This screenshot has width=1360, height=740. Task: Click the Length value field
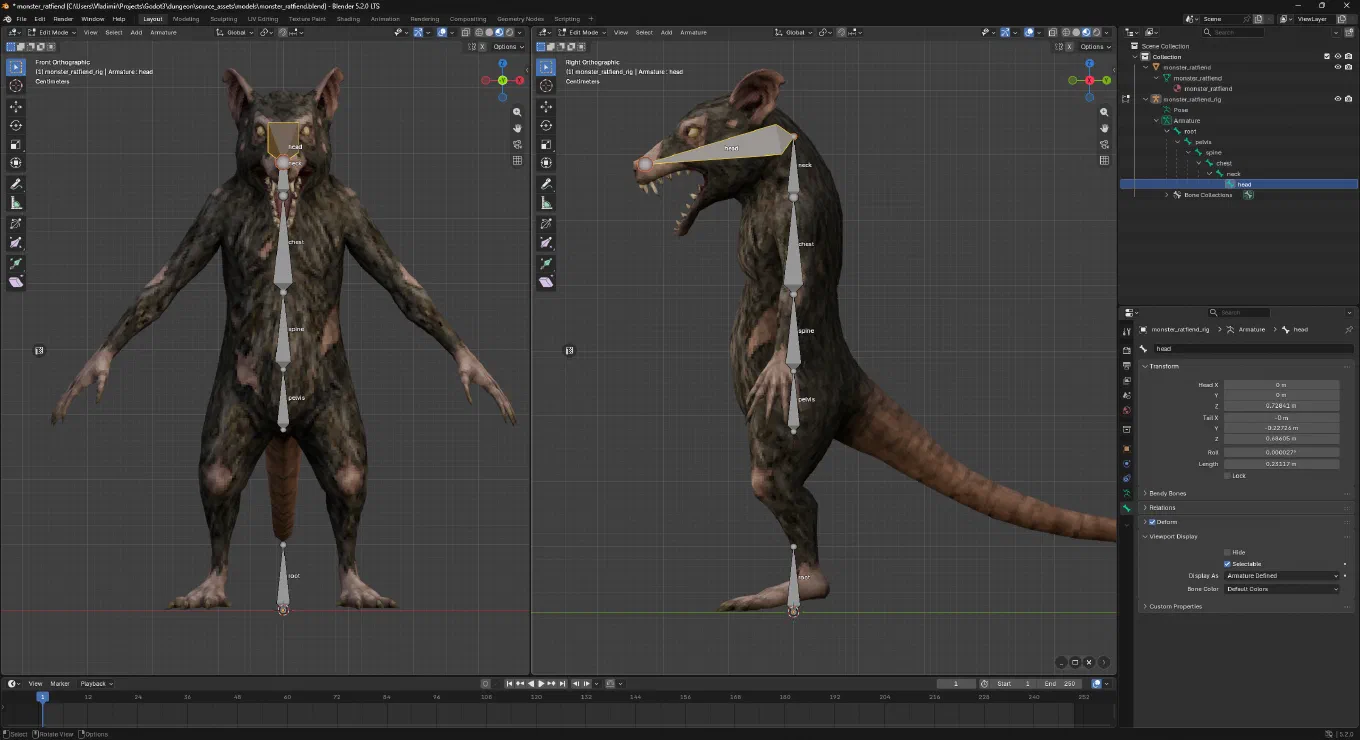(1282, 464)
